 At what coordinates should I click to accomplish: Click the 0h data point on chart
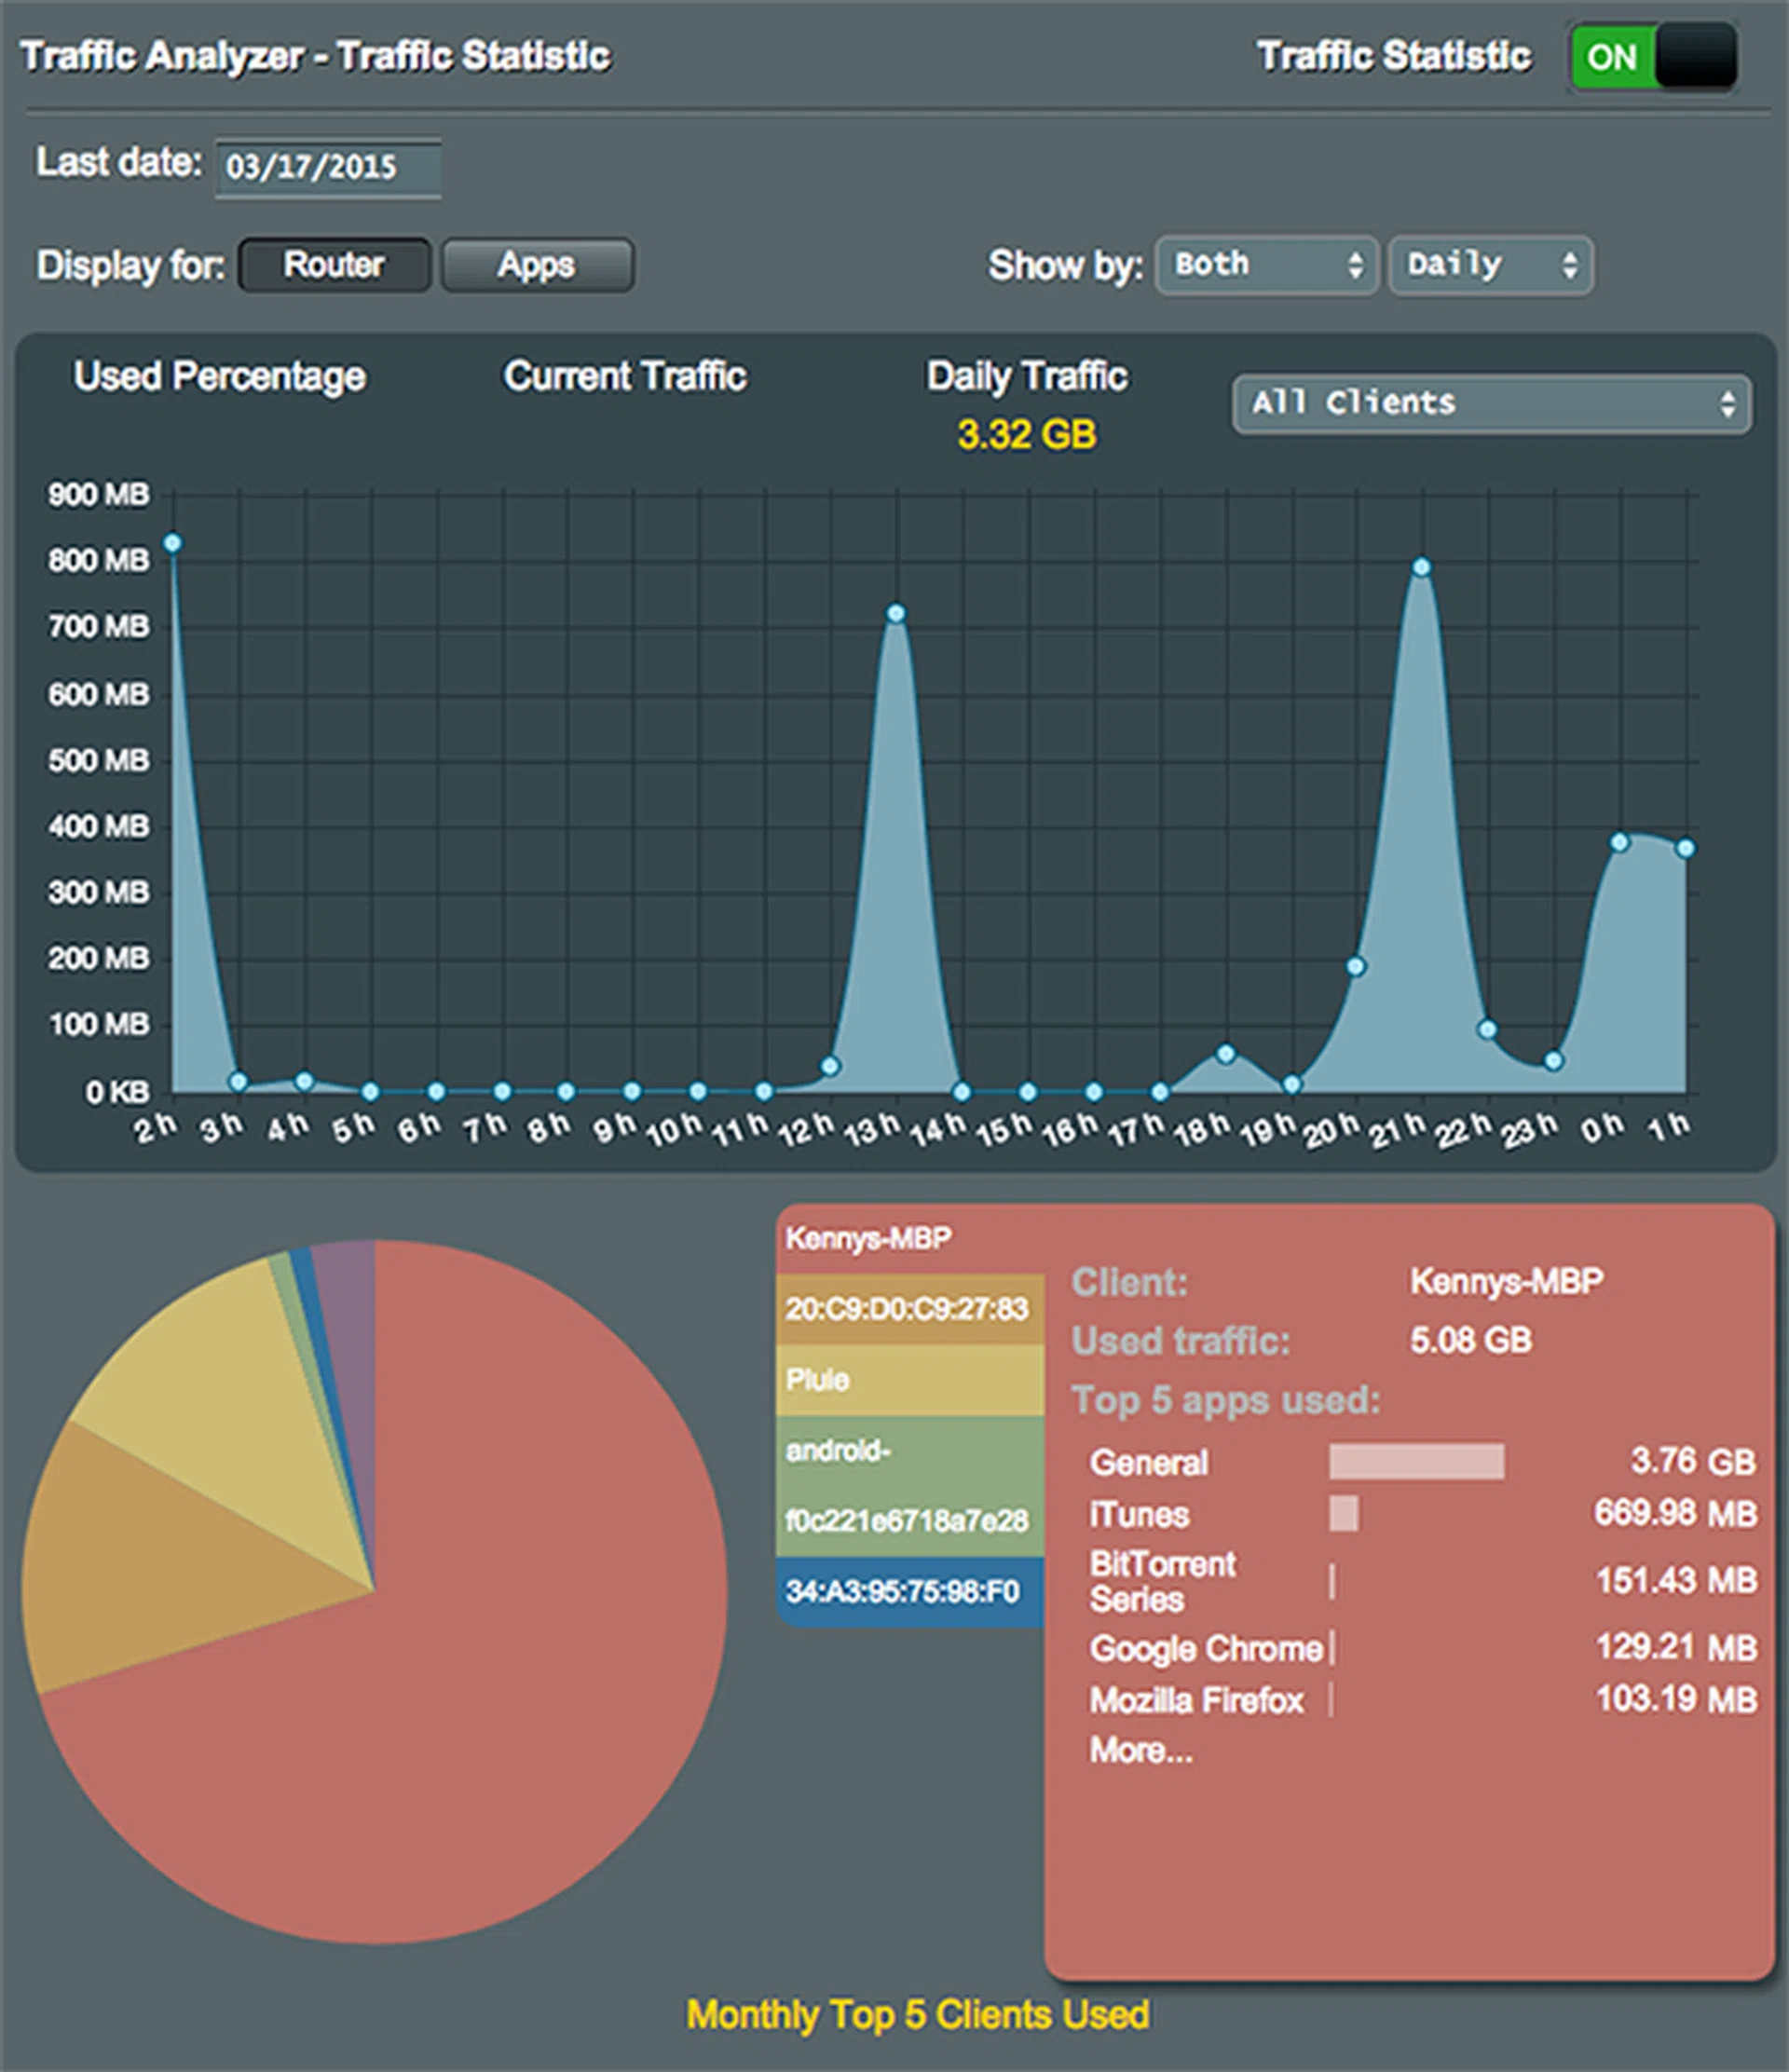coord(1619,842)
